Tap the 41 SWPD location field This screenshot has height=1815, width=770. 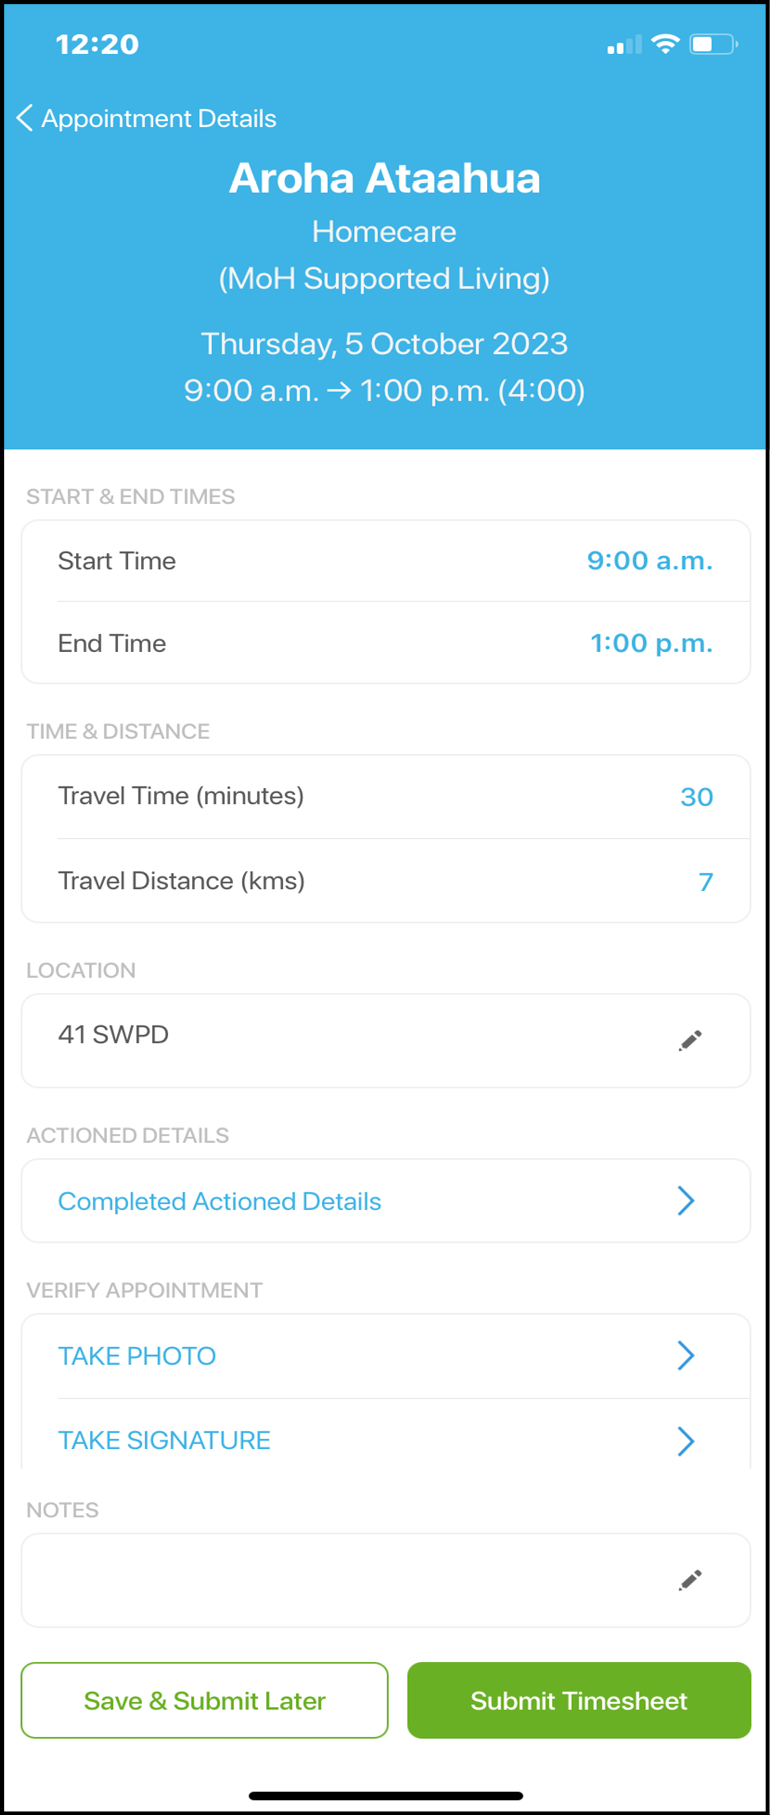386,1040
